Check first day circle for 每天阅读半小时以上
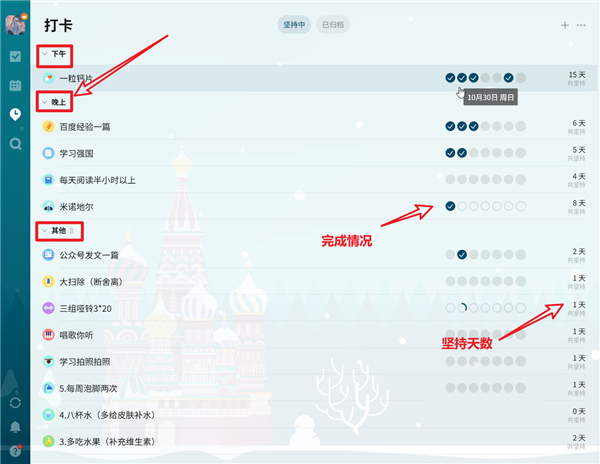This screenshot has height=464, width=600. tap(450, 179)
